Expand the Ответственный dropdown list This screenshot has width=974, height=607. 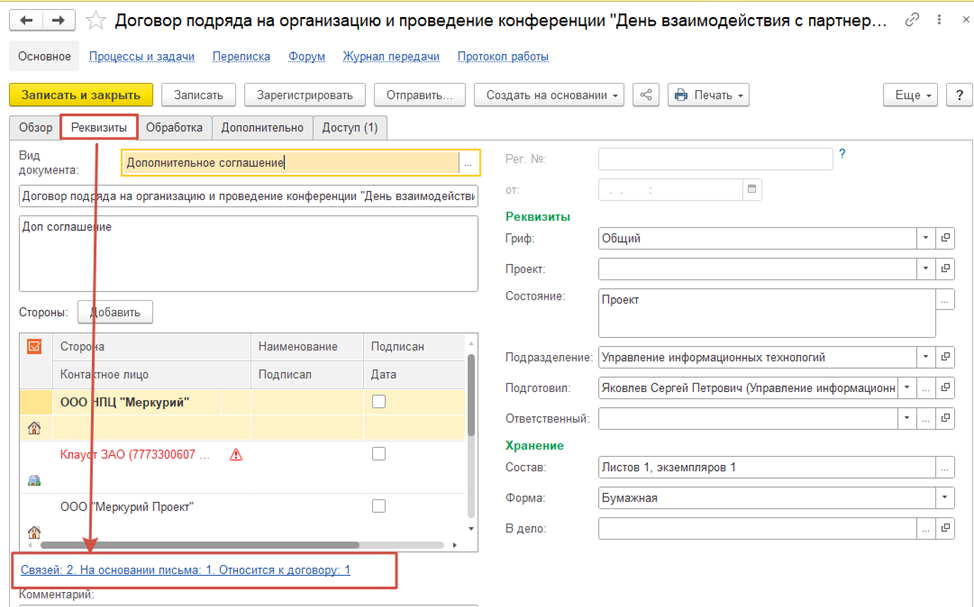[x=907, y=418]
